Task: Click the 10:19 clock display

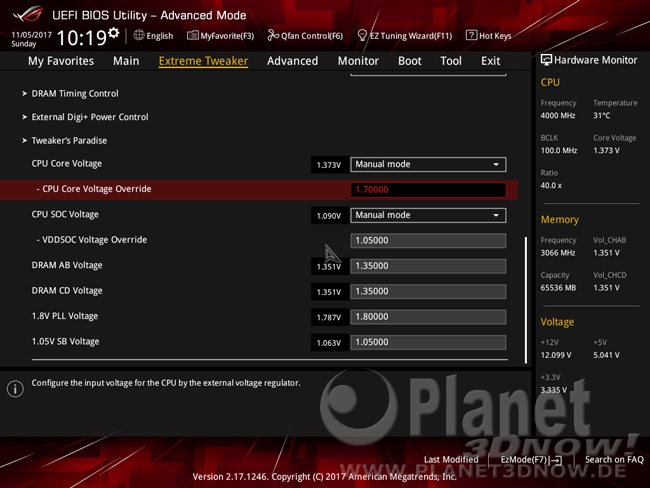Action: click(82, 38)
